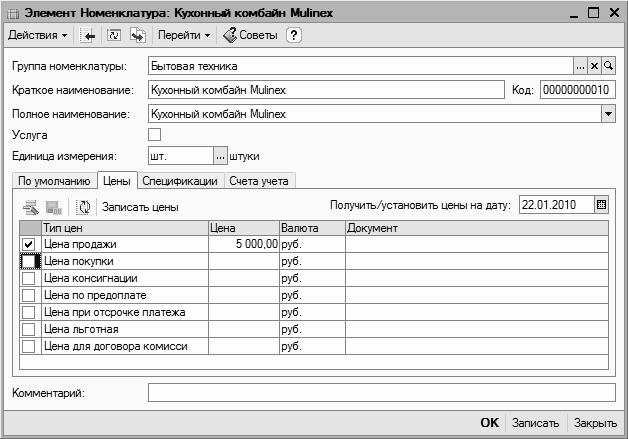Screen dimensions: 628x439
Task: Click the refresh prices icon in Цены toolbar
Action: coord(84,207)
